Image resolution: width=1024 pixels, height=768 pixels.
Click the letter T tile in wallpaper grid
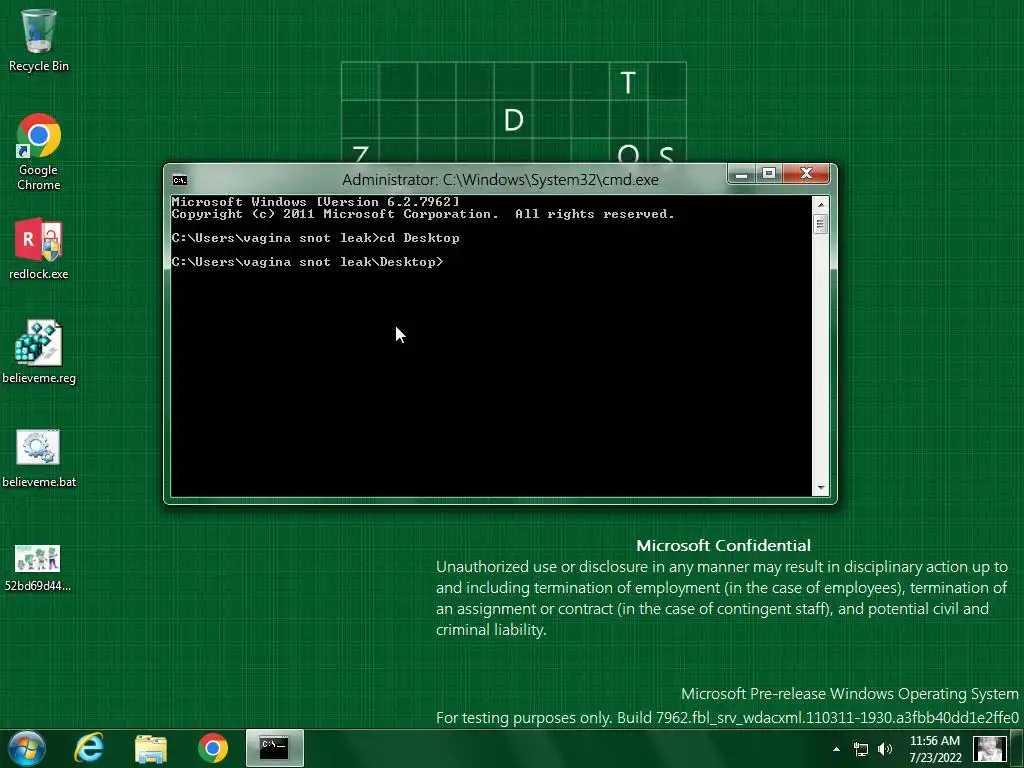[628, 82]
